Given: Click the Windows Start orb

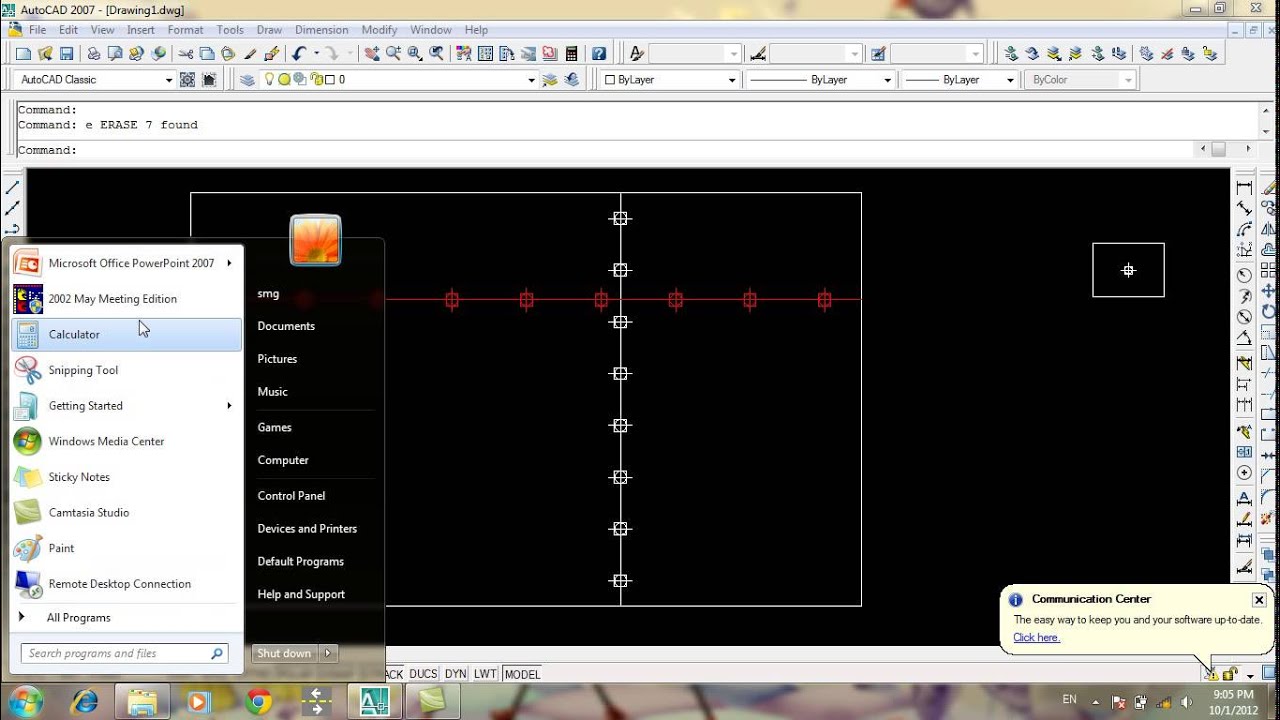Looking at the screenshot, I should [24, 700].
